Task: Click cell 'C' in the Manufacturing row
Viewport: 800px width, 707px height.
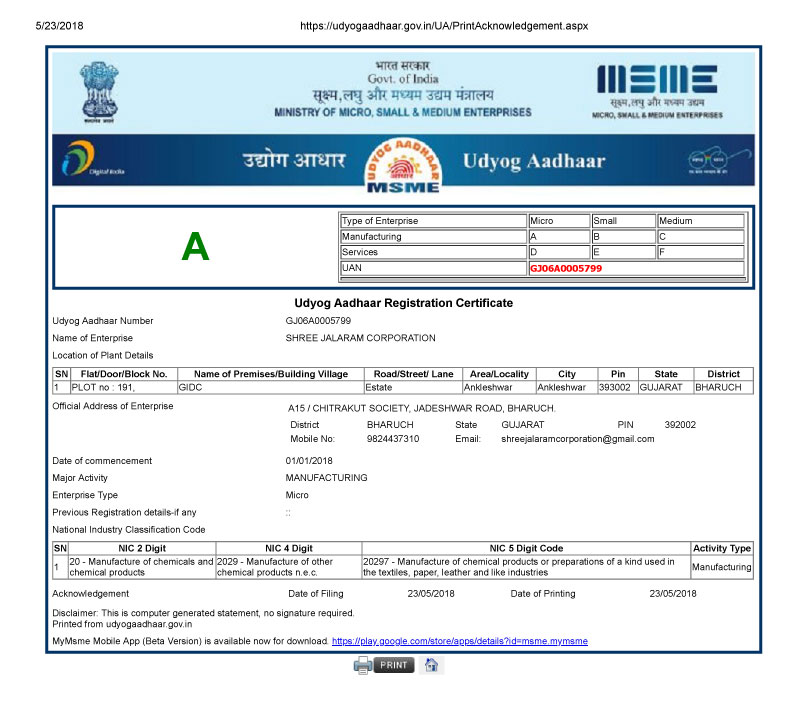Action: pos(700,237)
